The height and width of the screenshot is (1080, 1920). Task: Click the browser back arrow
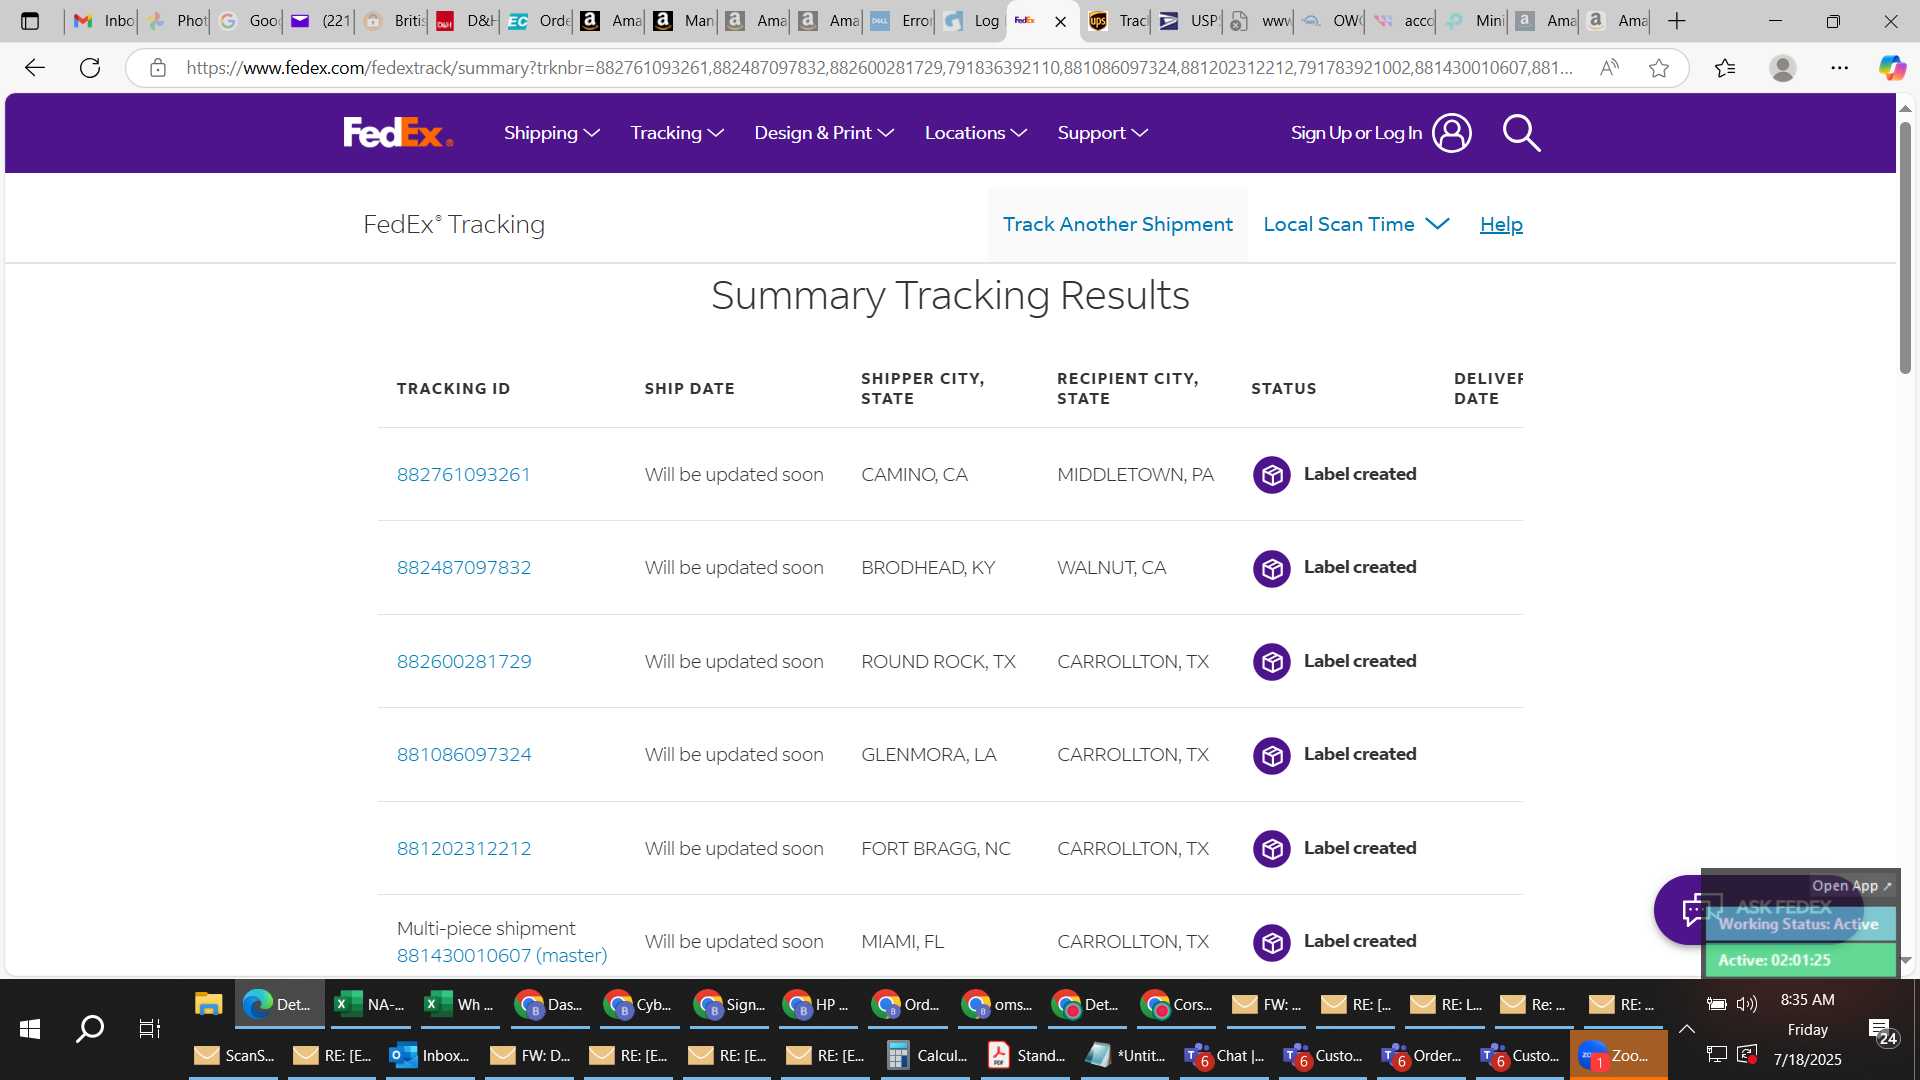[x=35, y=68]
